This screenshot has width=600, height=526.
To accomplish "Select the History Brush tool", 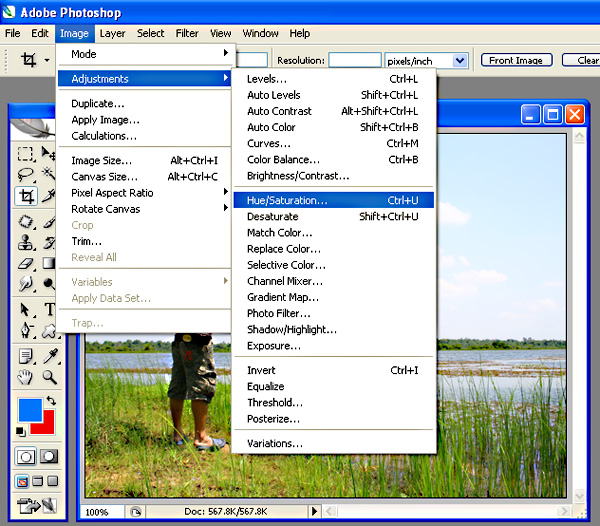I will 48,243.
